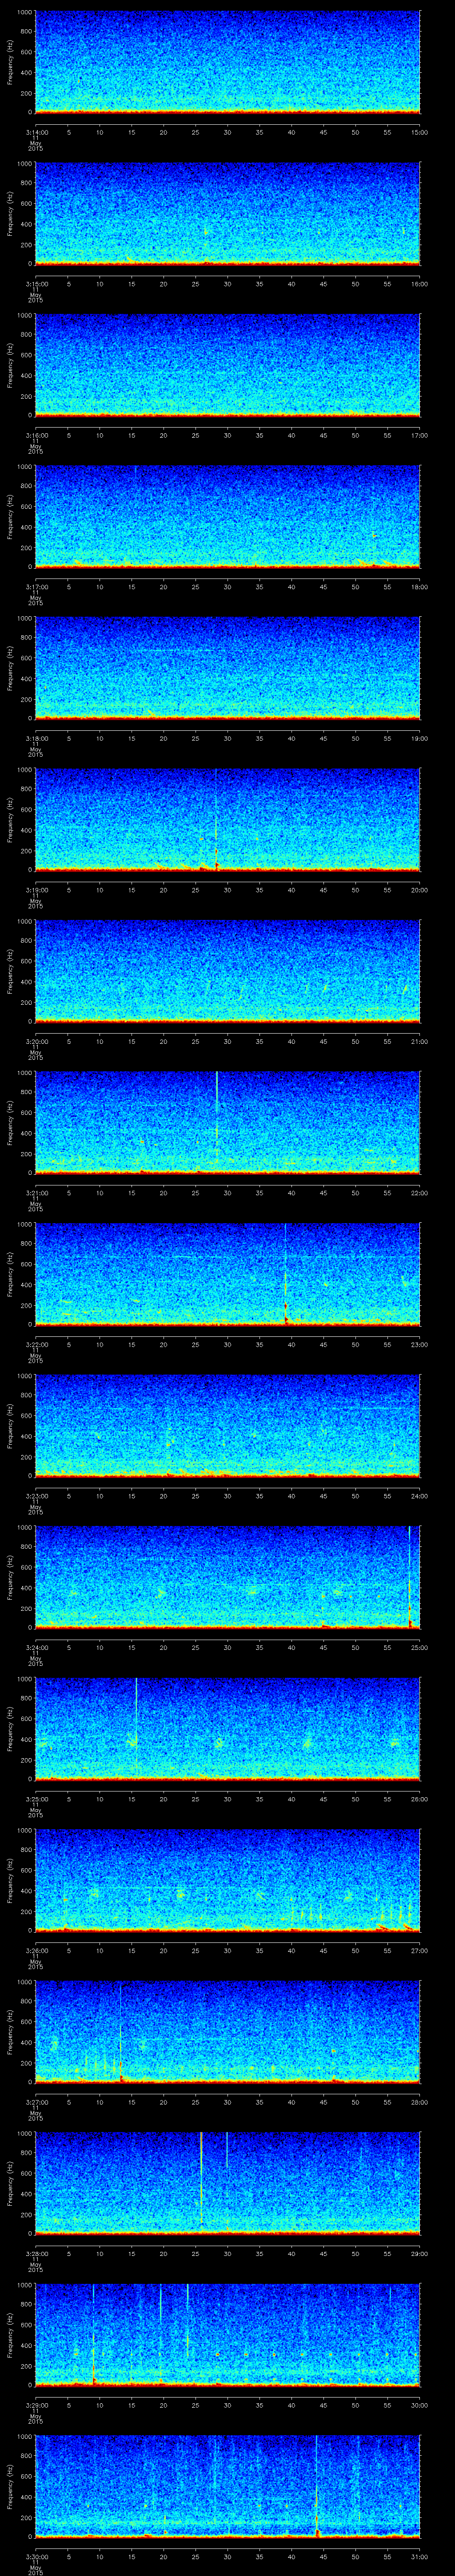
Task: Click the 3:16:00 spectrogram panel
Action: pyautogui.click(x=227, y=365)
